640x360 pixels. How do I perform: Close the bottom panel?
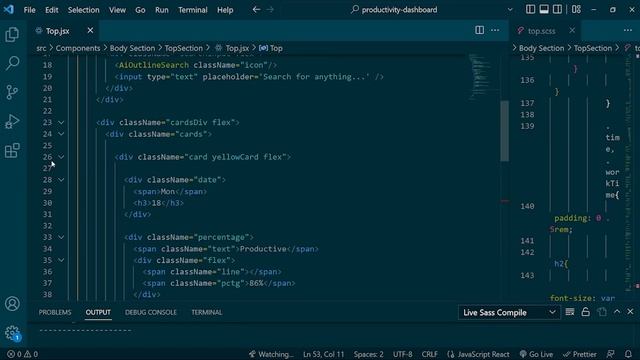tap(630, 312)
